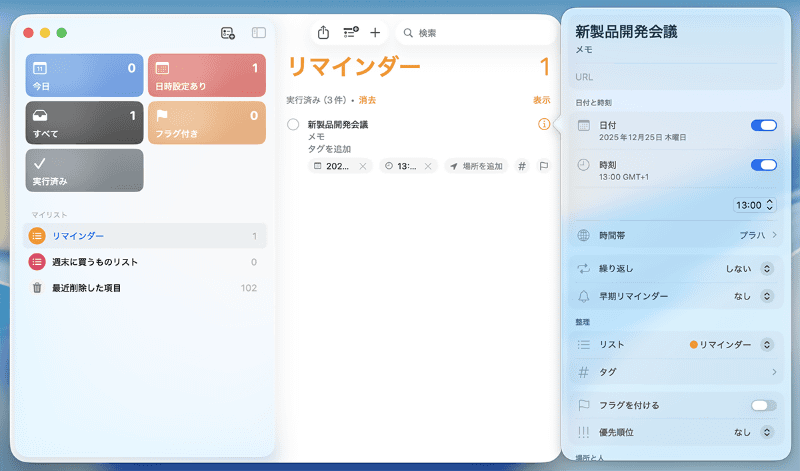Viewport: 800px width, 471px height.
Task: Open the 時間帯 time zone row プラハ
Action: [x=676, y=235]
